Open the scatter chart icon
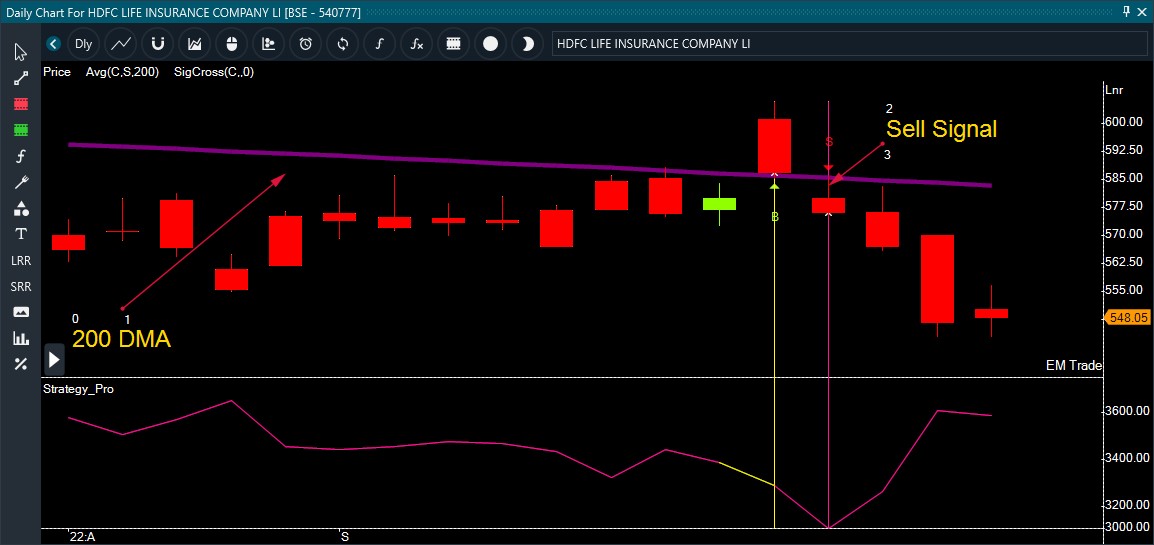Screen dimensions: 1154x545 coord(269,44)
